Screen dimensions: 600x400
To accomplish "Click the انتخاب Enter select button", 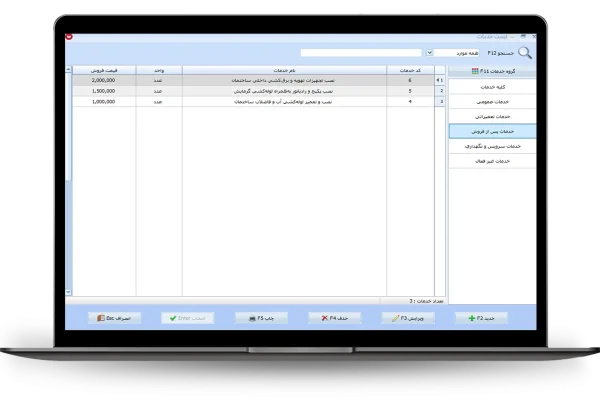I will (188, 318).
